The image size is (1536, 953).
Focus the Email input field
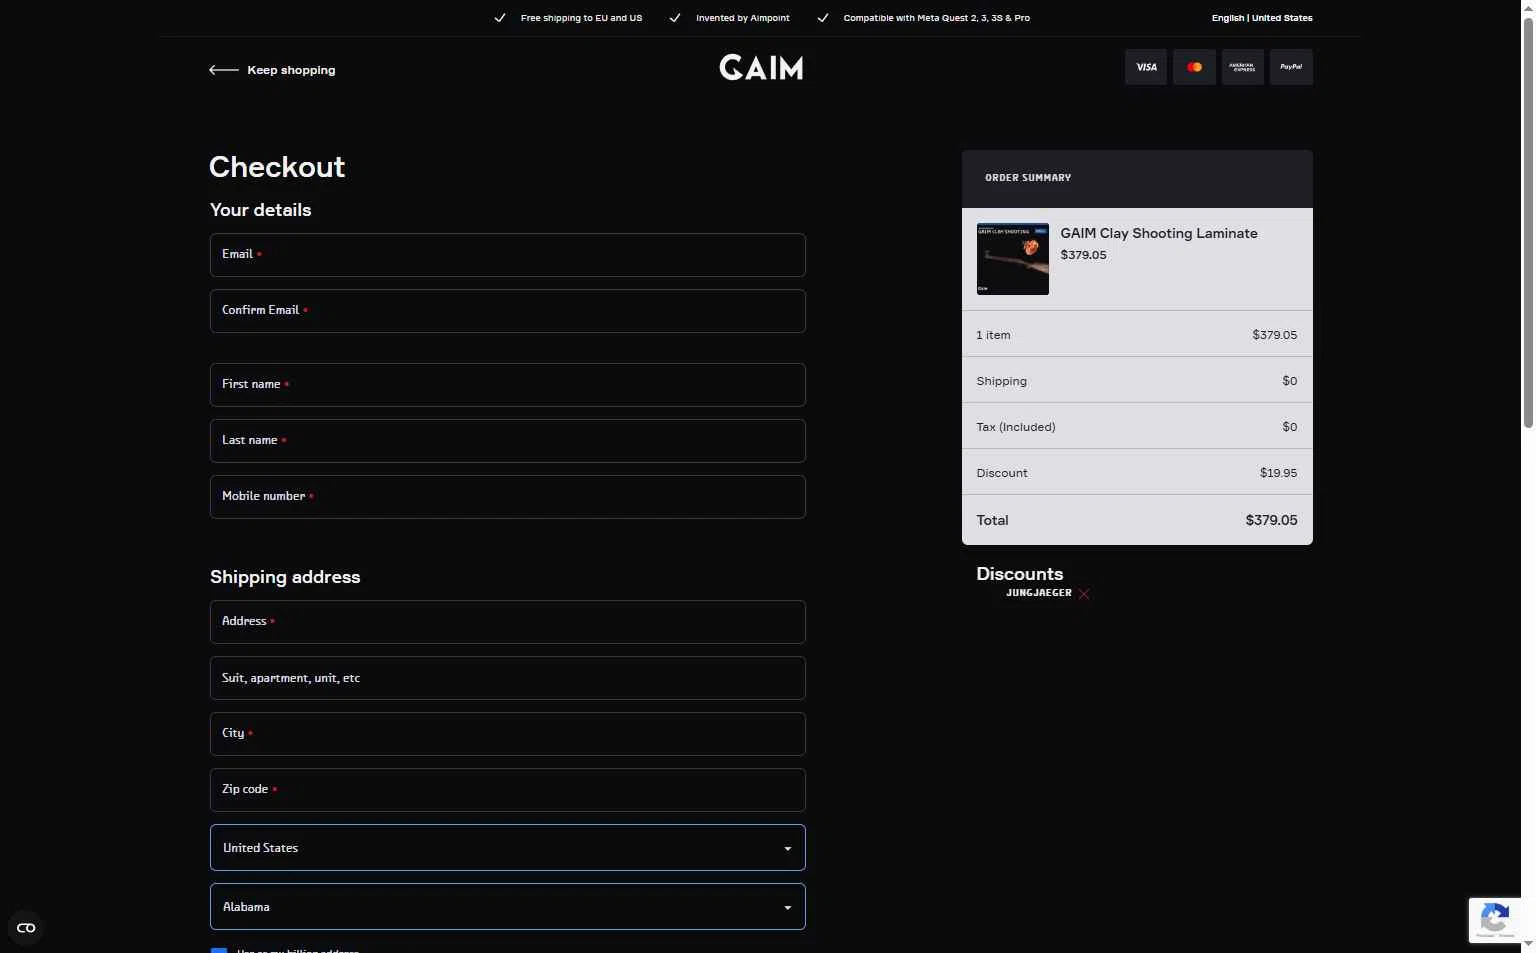(x=508, y=255)
